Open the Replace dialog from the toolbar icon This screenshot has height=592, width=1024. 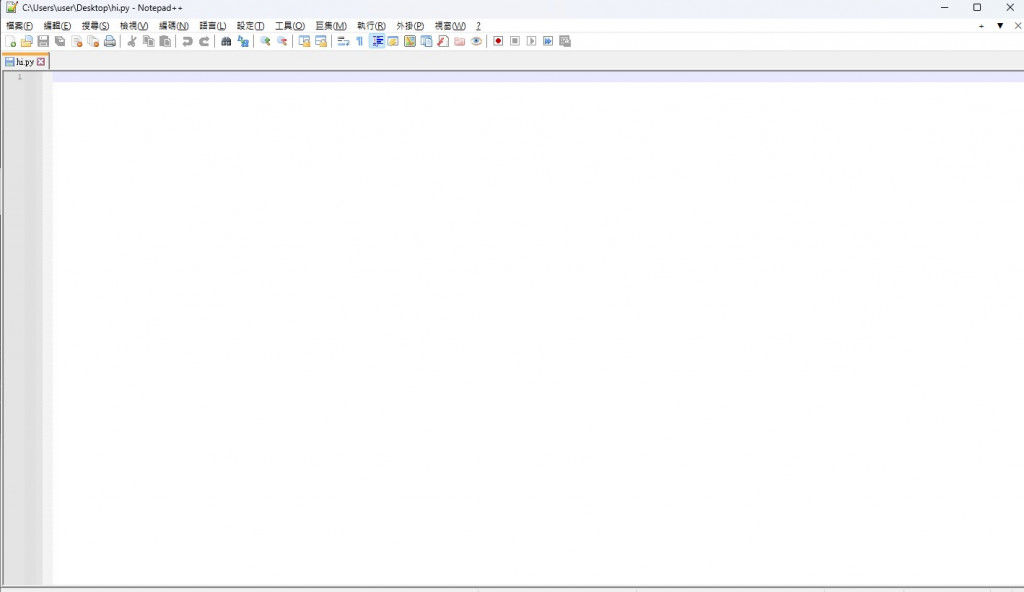click(243, 41)
